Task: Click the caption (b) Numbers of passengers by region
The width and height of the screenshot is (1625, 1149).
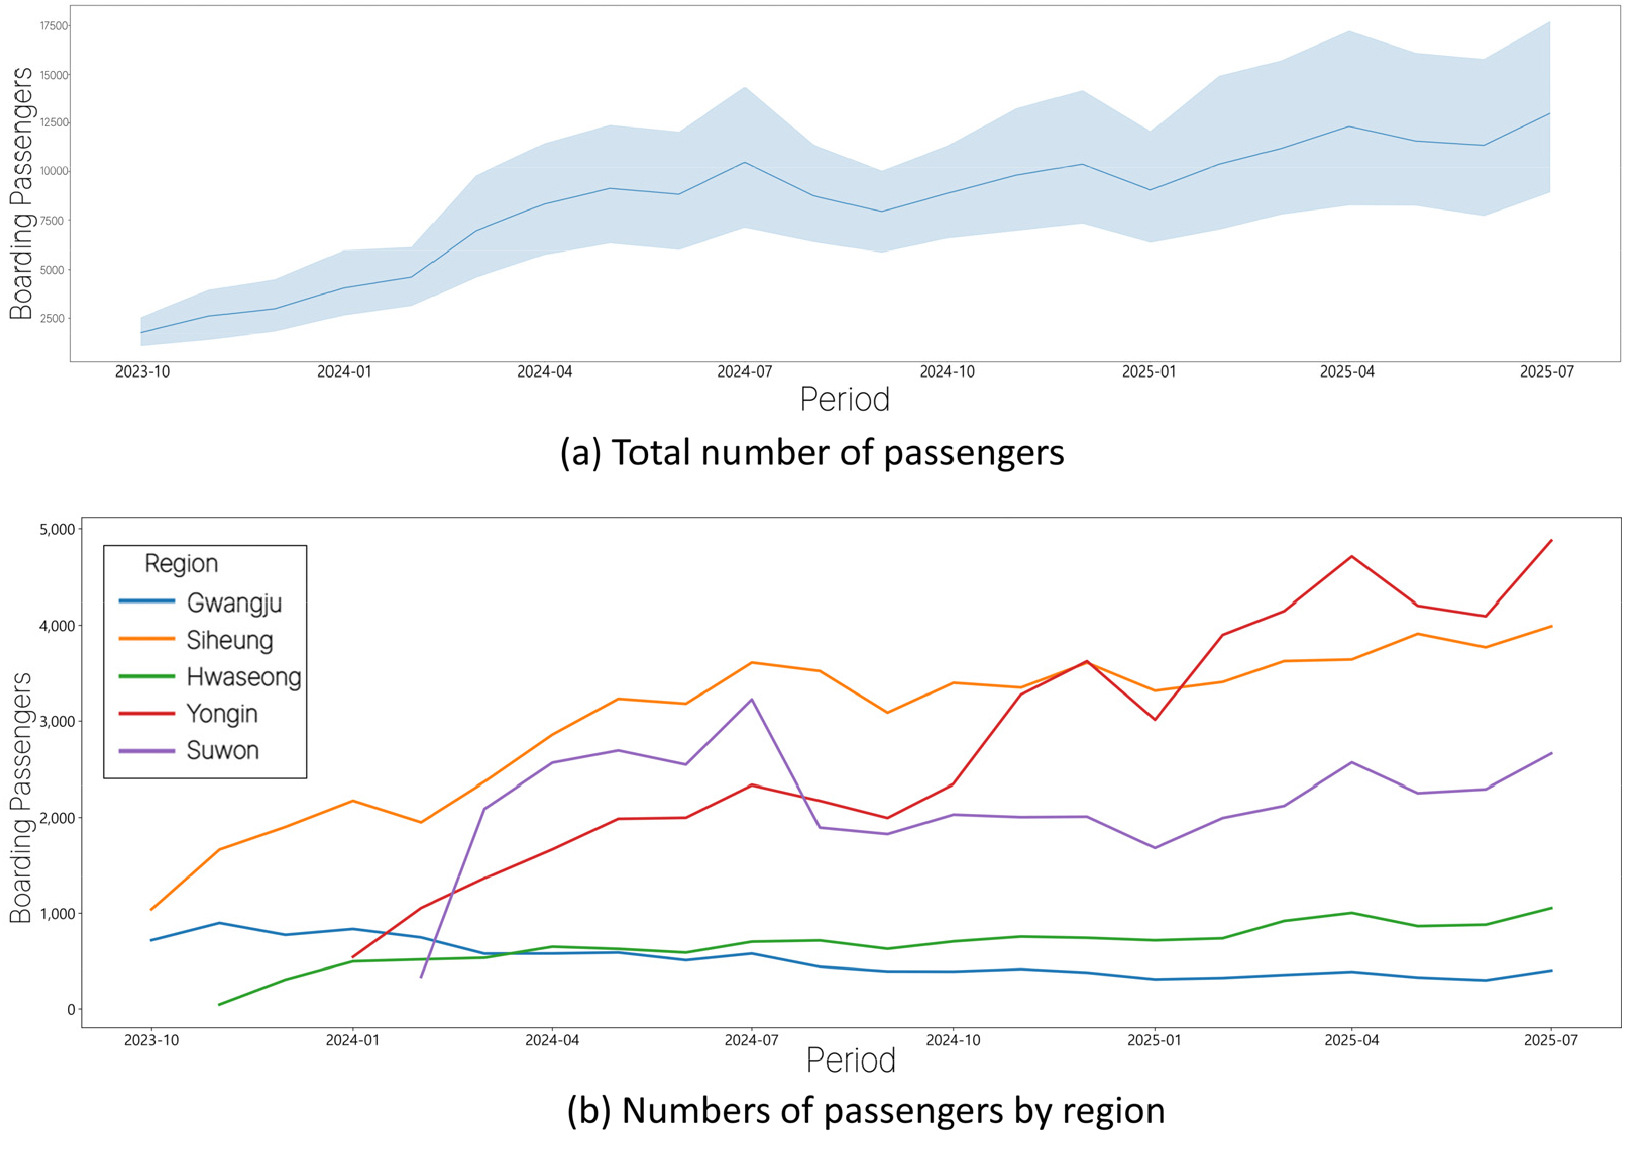Action: pos(865,1110)
